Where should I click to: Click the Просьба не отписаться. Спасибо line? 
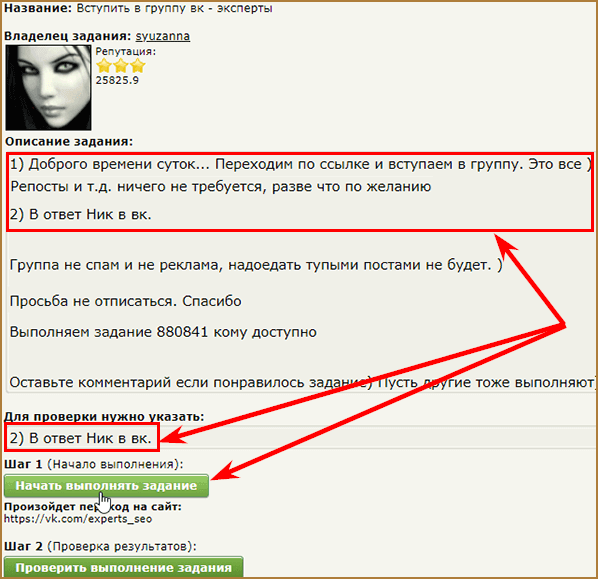click(125, 301)
